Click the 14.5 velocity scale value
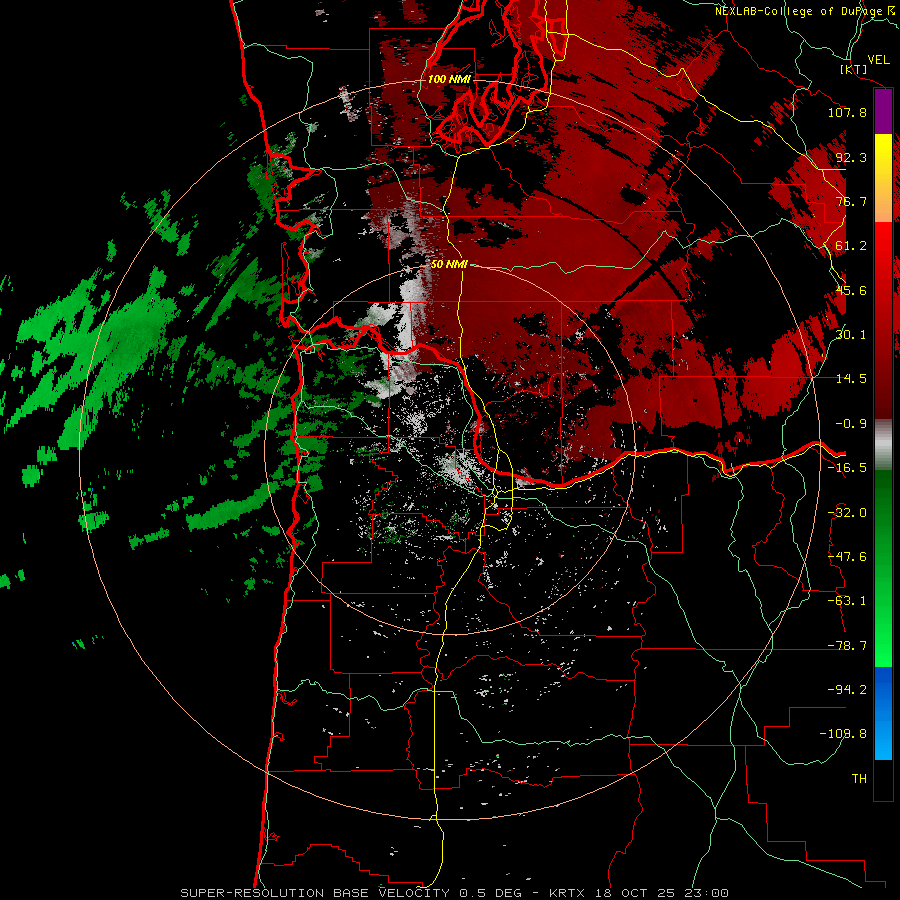 click(851, 379)
